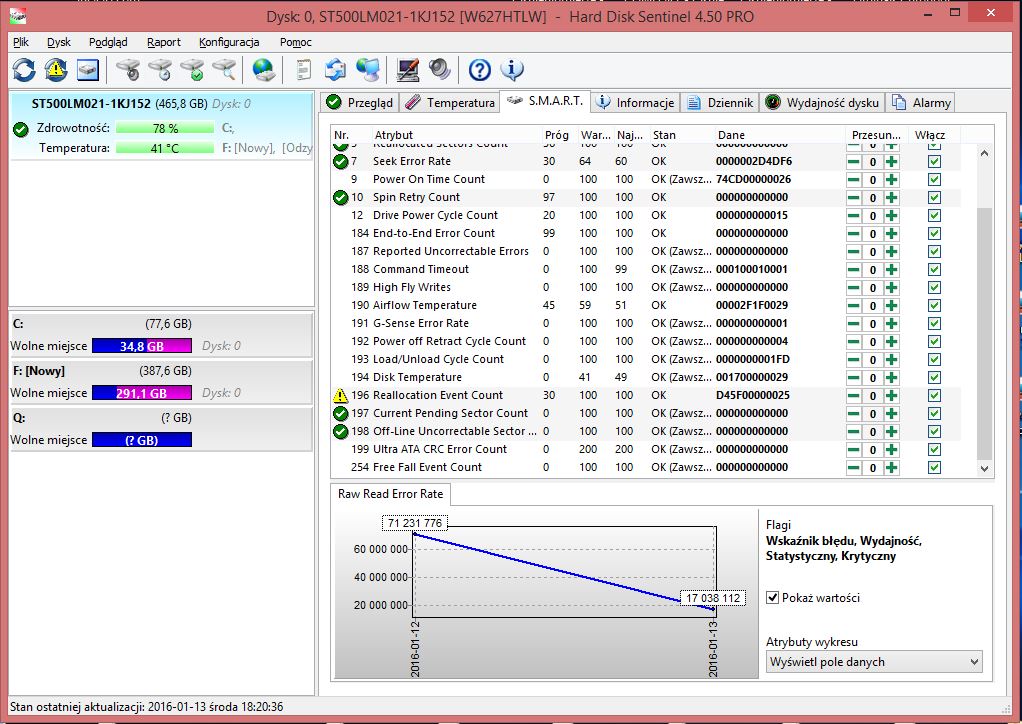
Task: Open the Plik menu
Action: pyautogui.click(x=21, y=42)
